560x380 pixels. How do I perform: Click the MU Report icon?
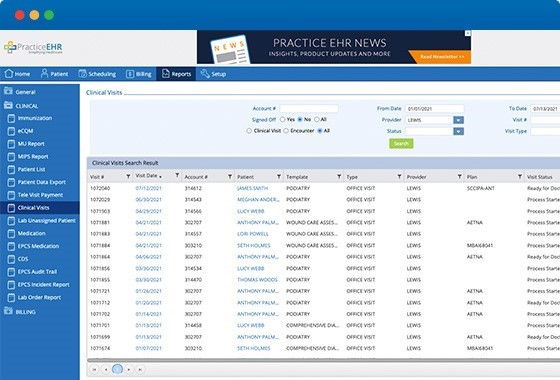point(11,144)
